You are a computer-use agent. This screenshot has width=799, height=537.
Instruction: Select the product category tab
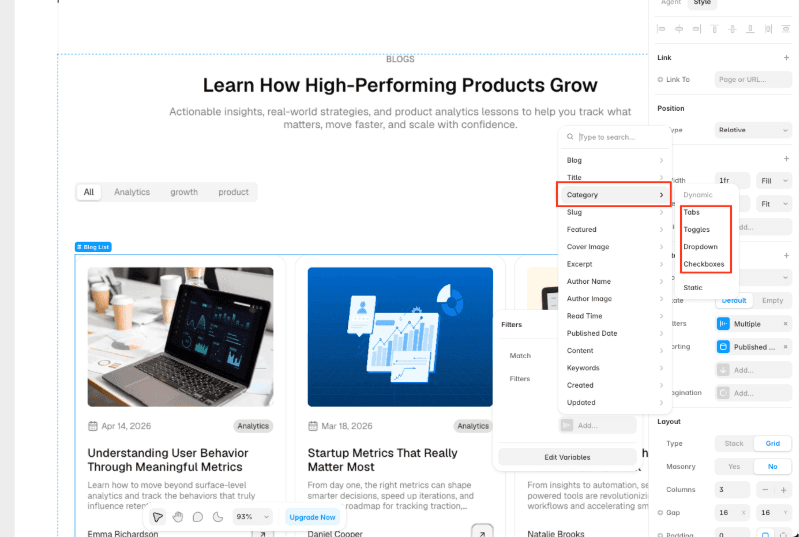(x=233, y=192)
